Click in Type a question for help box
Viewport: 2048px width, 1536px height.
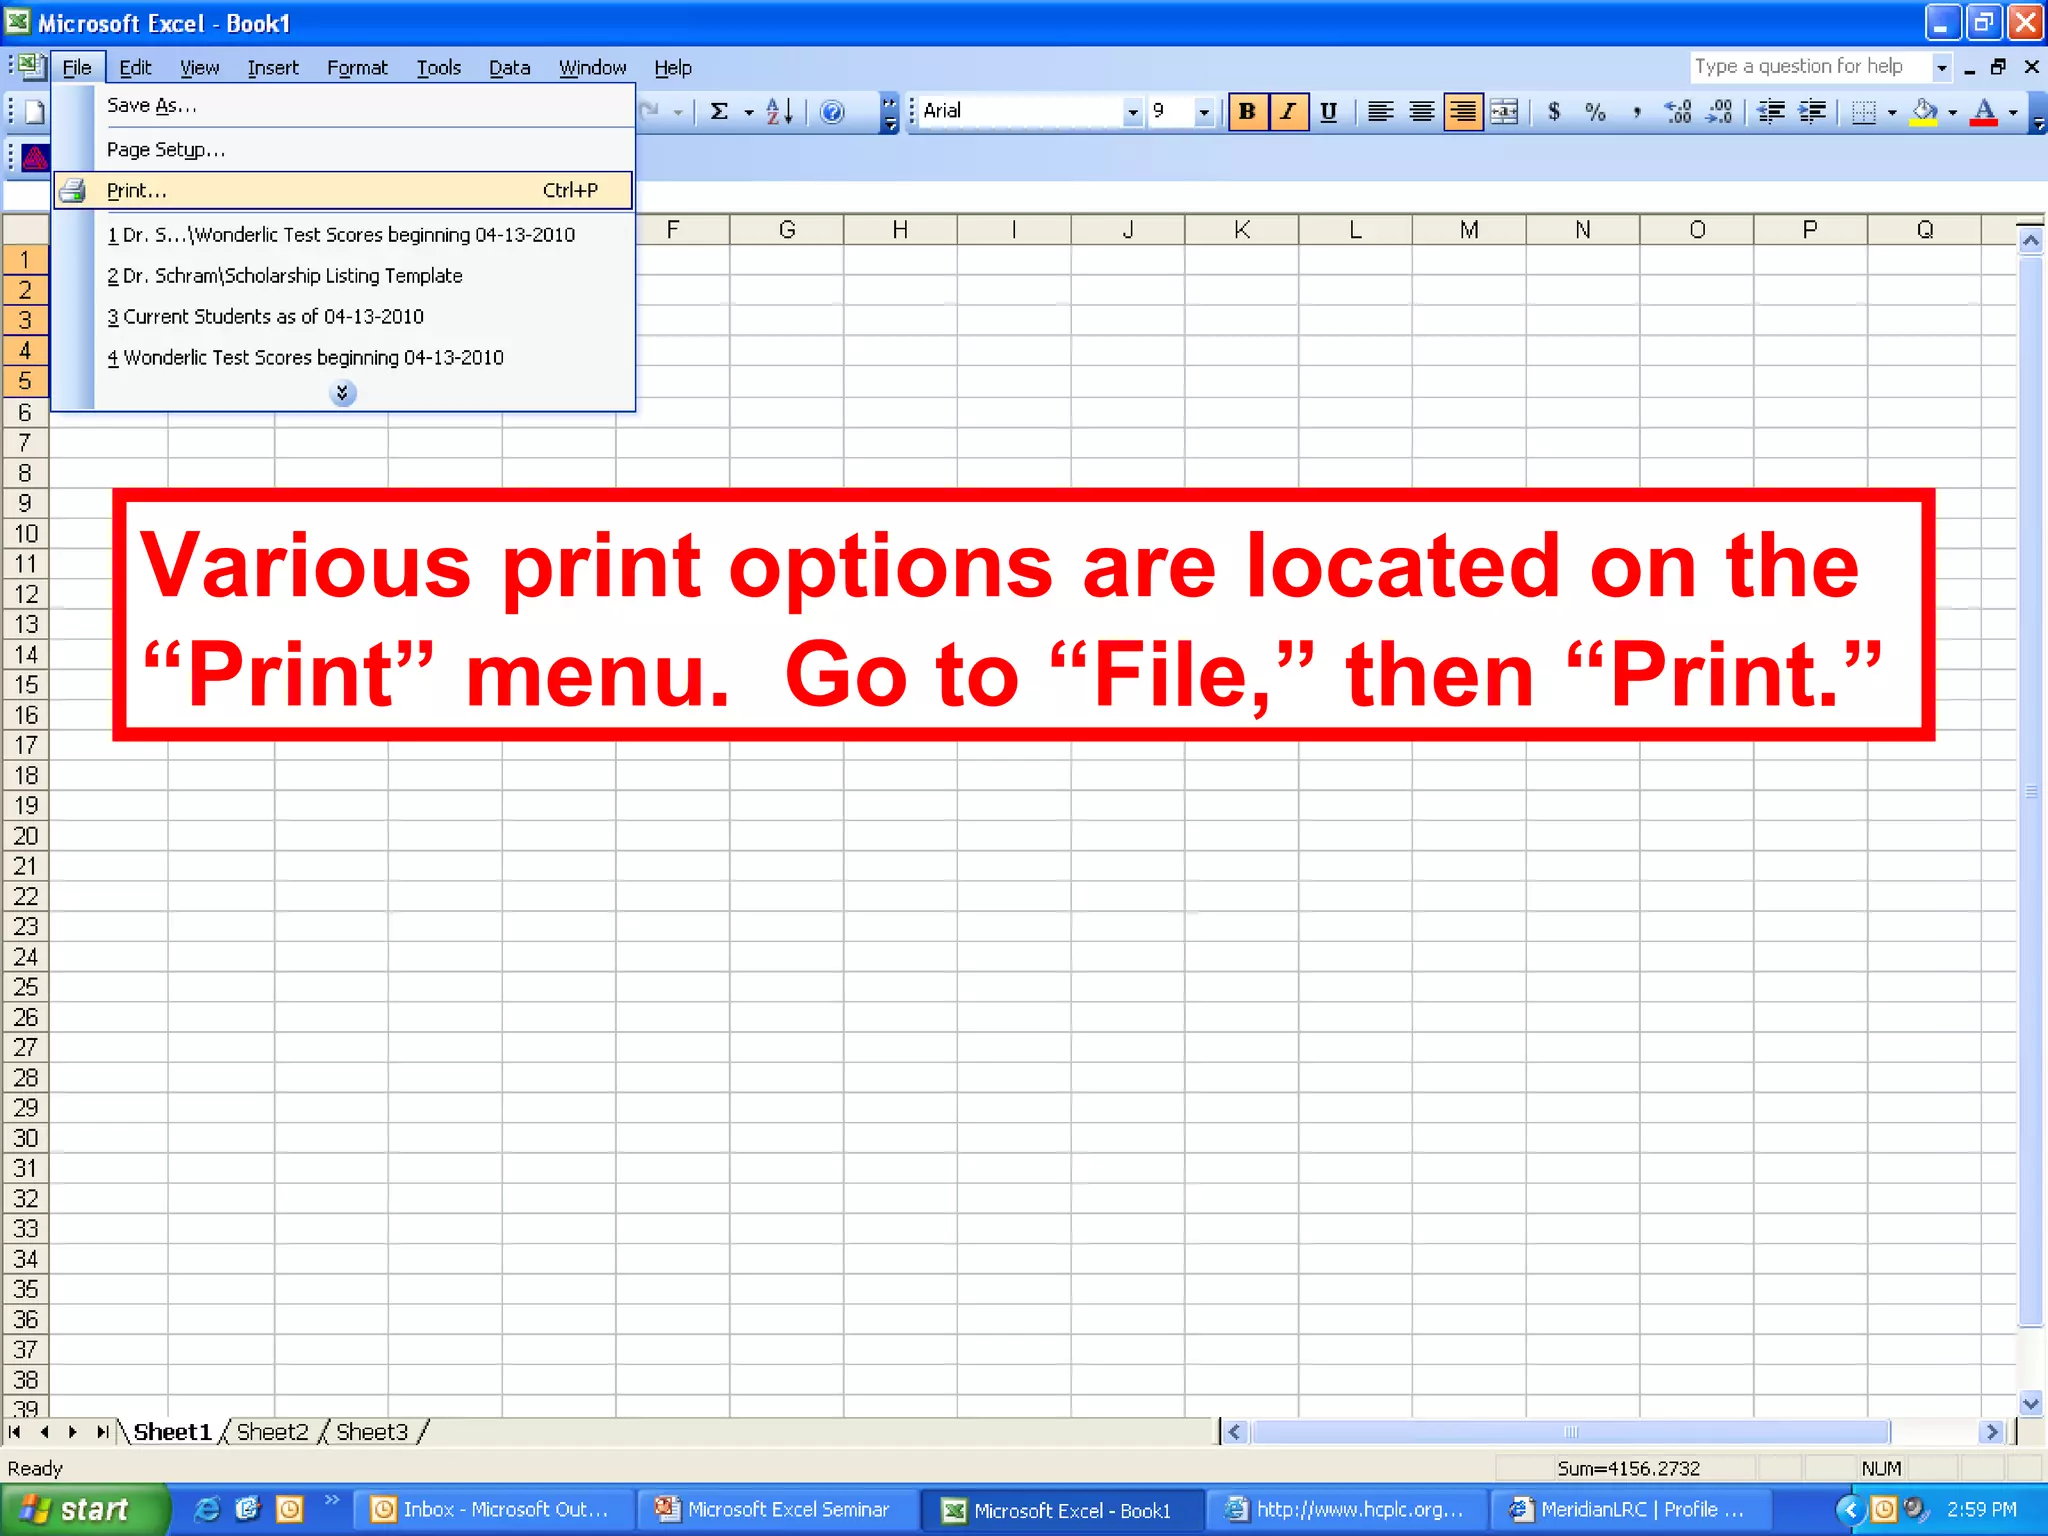click(x=1810, y=67)
